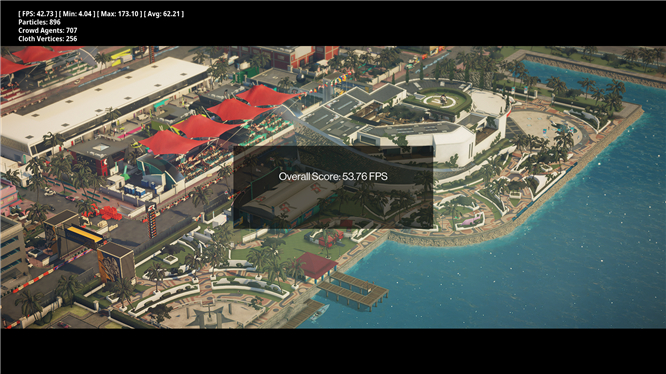Click the vertical start-light tower
666x374 pixels.
pos(152,220)
